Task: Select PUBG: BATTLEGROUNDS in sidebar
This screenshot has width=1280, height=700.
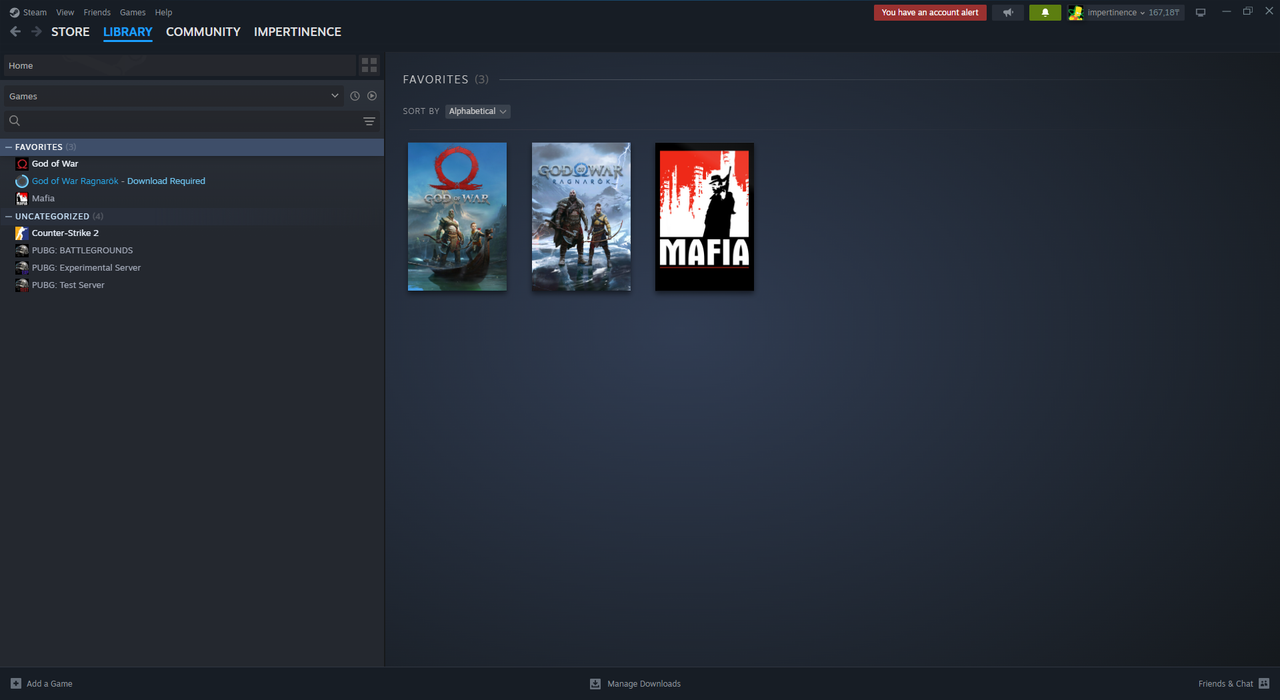Action: [x=82, y=250]
